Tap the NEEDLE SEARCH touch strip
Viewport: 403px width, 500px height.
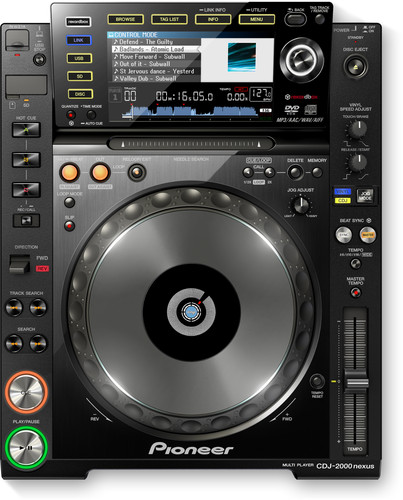point(191,144)
